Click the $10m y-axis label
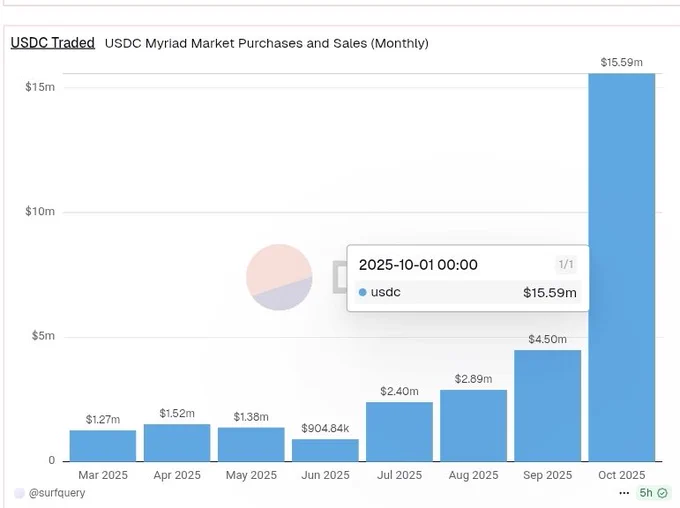680x508 pixels. tap(40, 212)
